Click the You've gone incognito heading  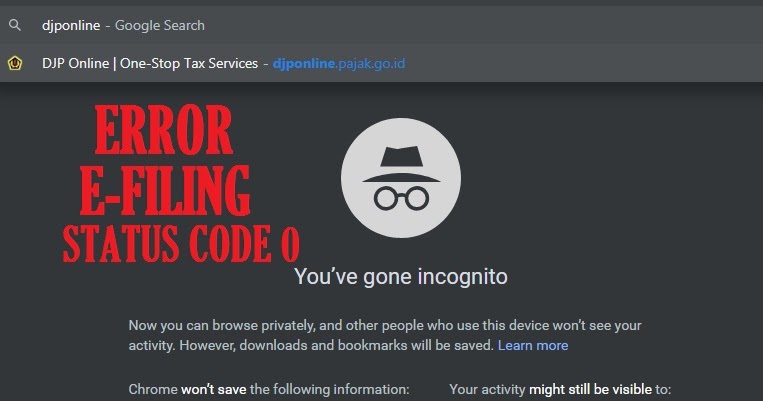[x=401, y=276]
